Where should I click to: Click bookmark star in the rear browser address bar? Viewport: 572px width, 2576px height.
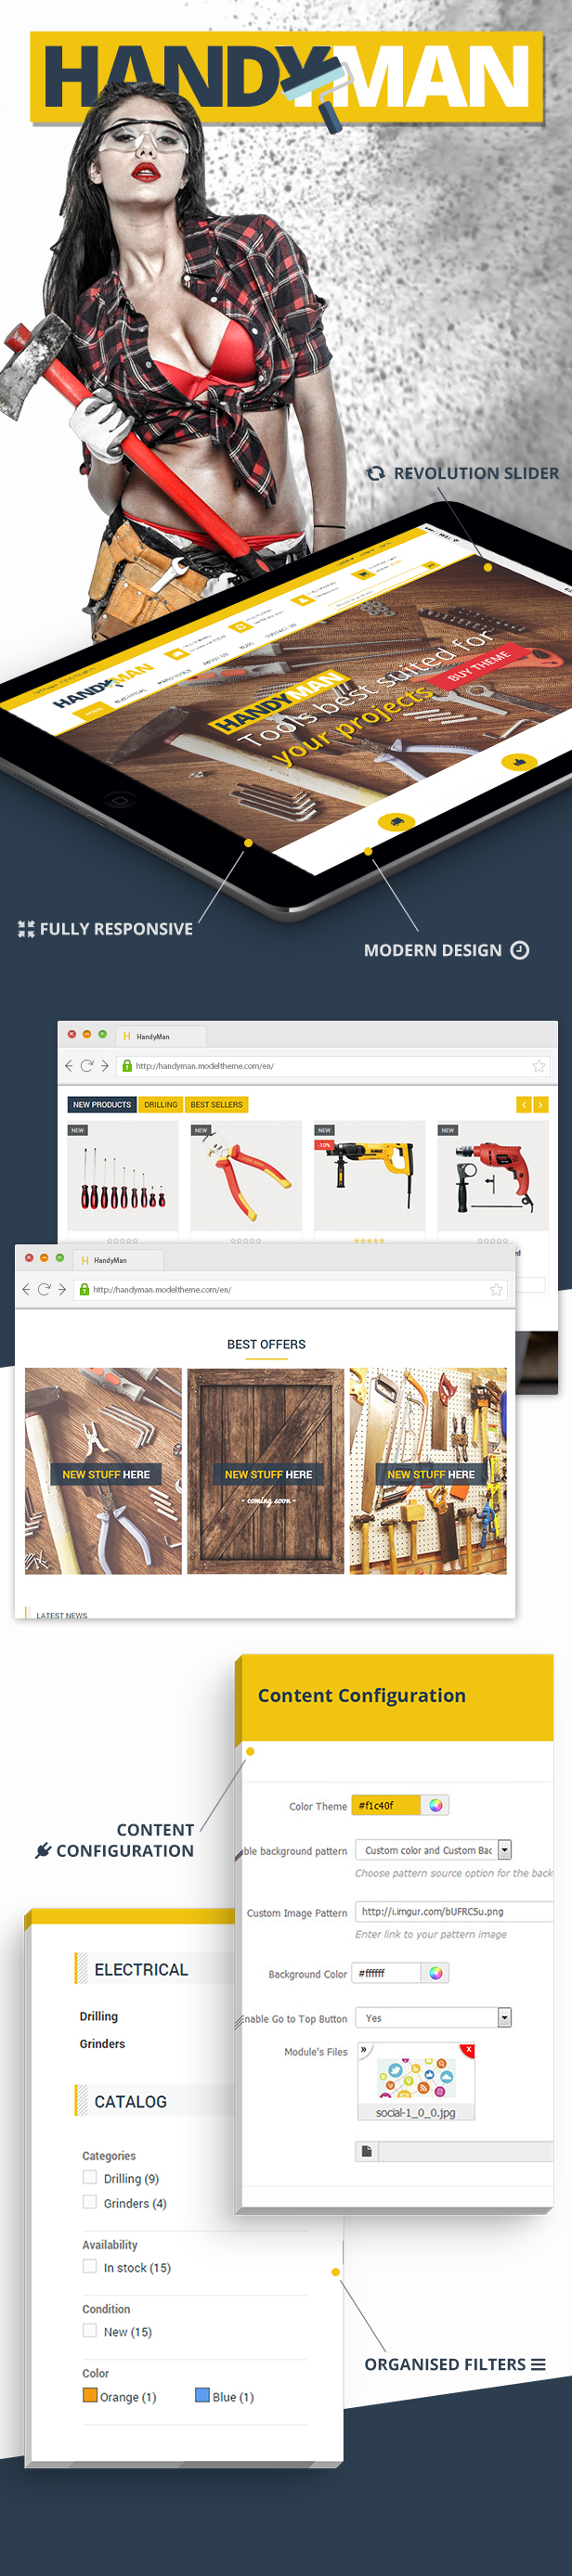pos(539,1066)
